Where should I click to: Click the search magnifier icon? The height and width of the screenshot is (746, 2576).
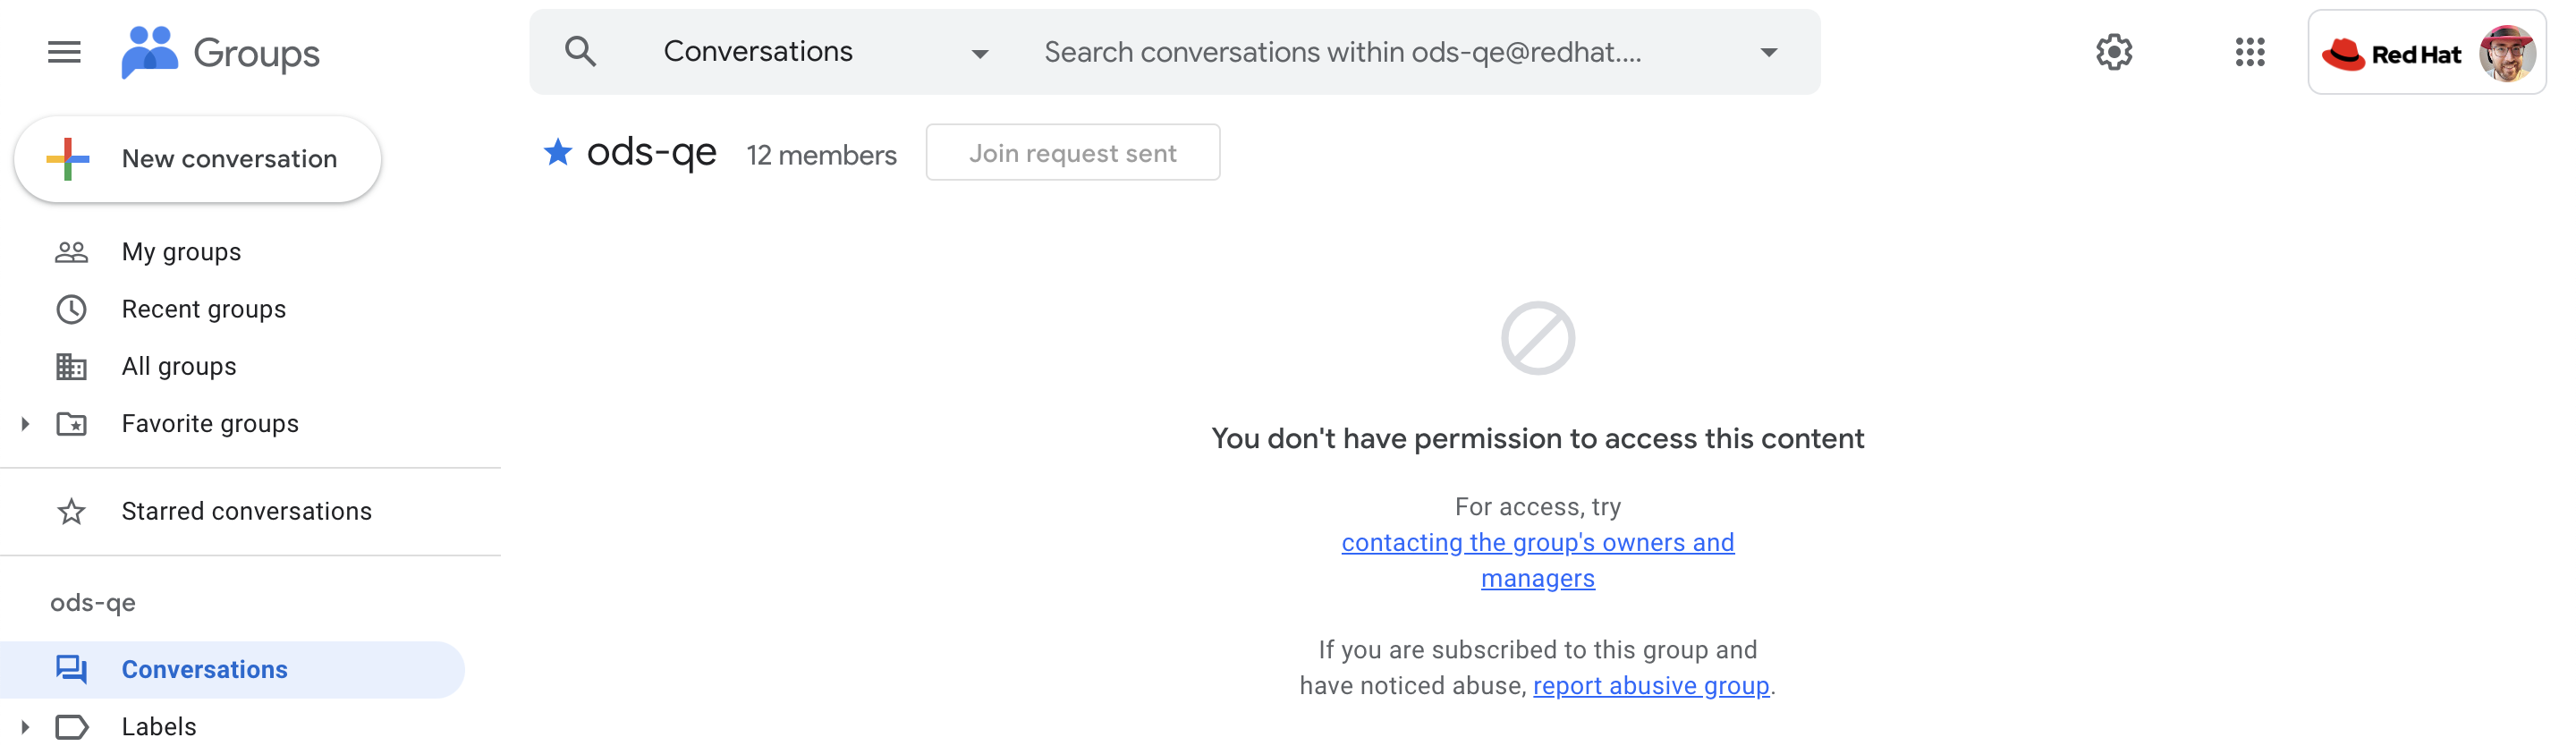click(580, 52)
